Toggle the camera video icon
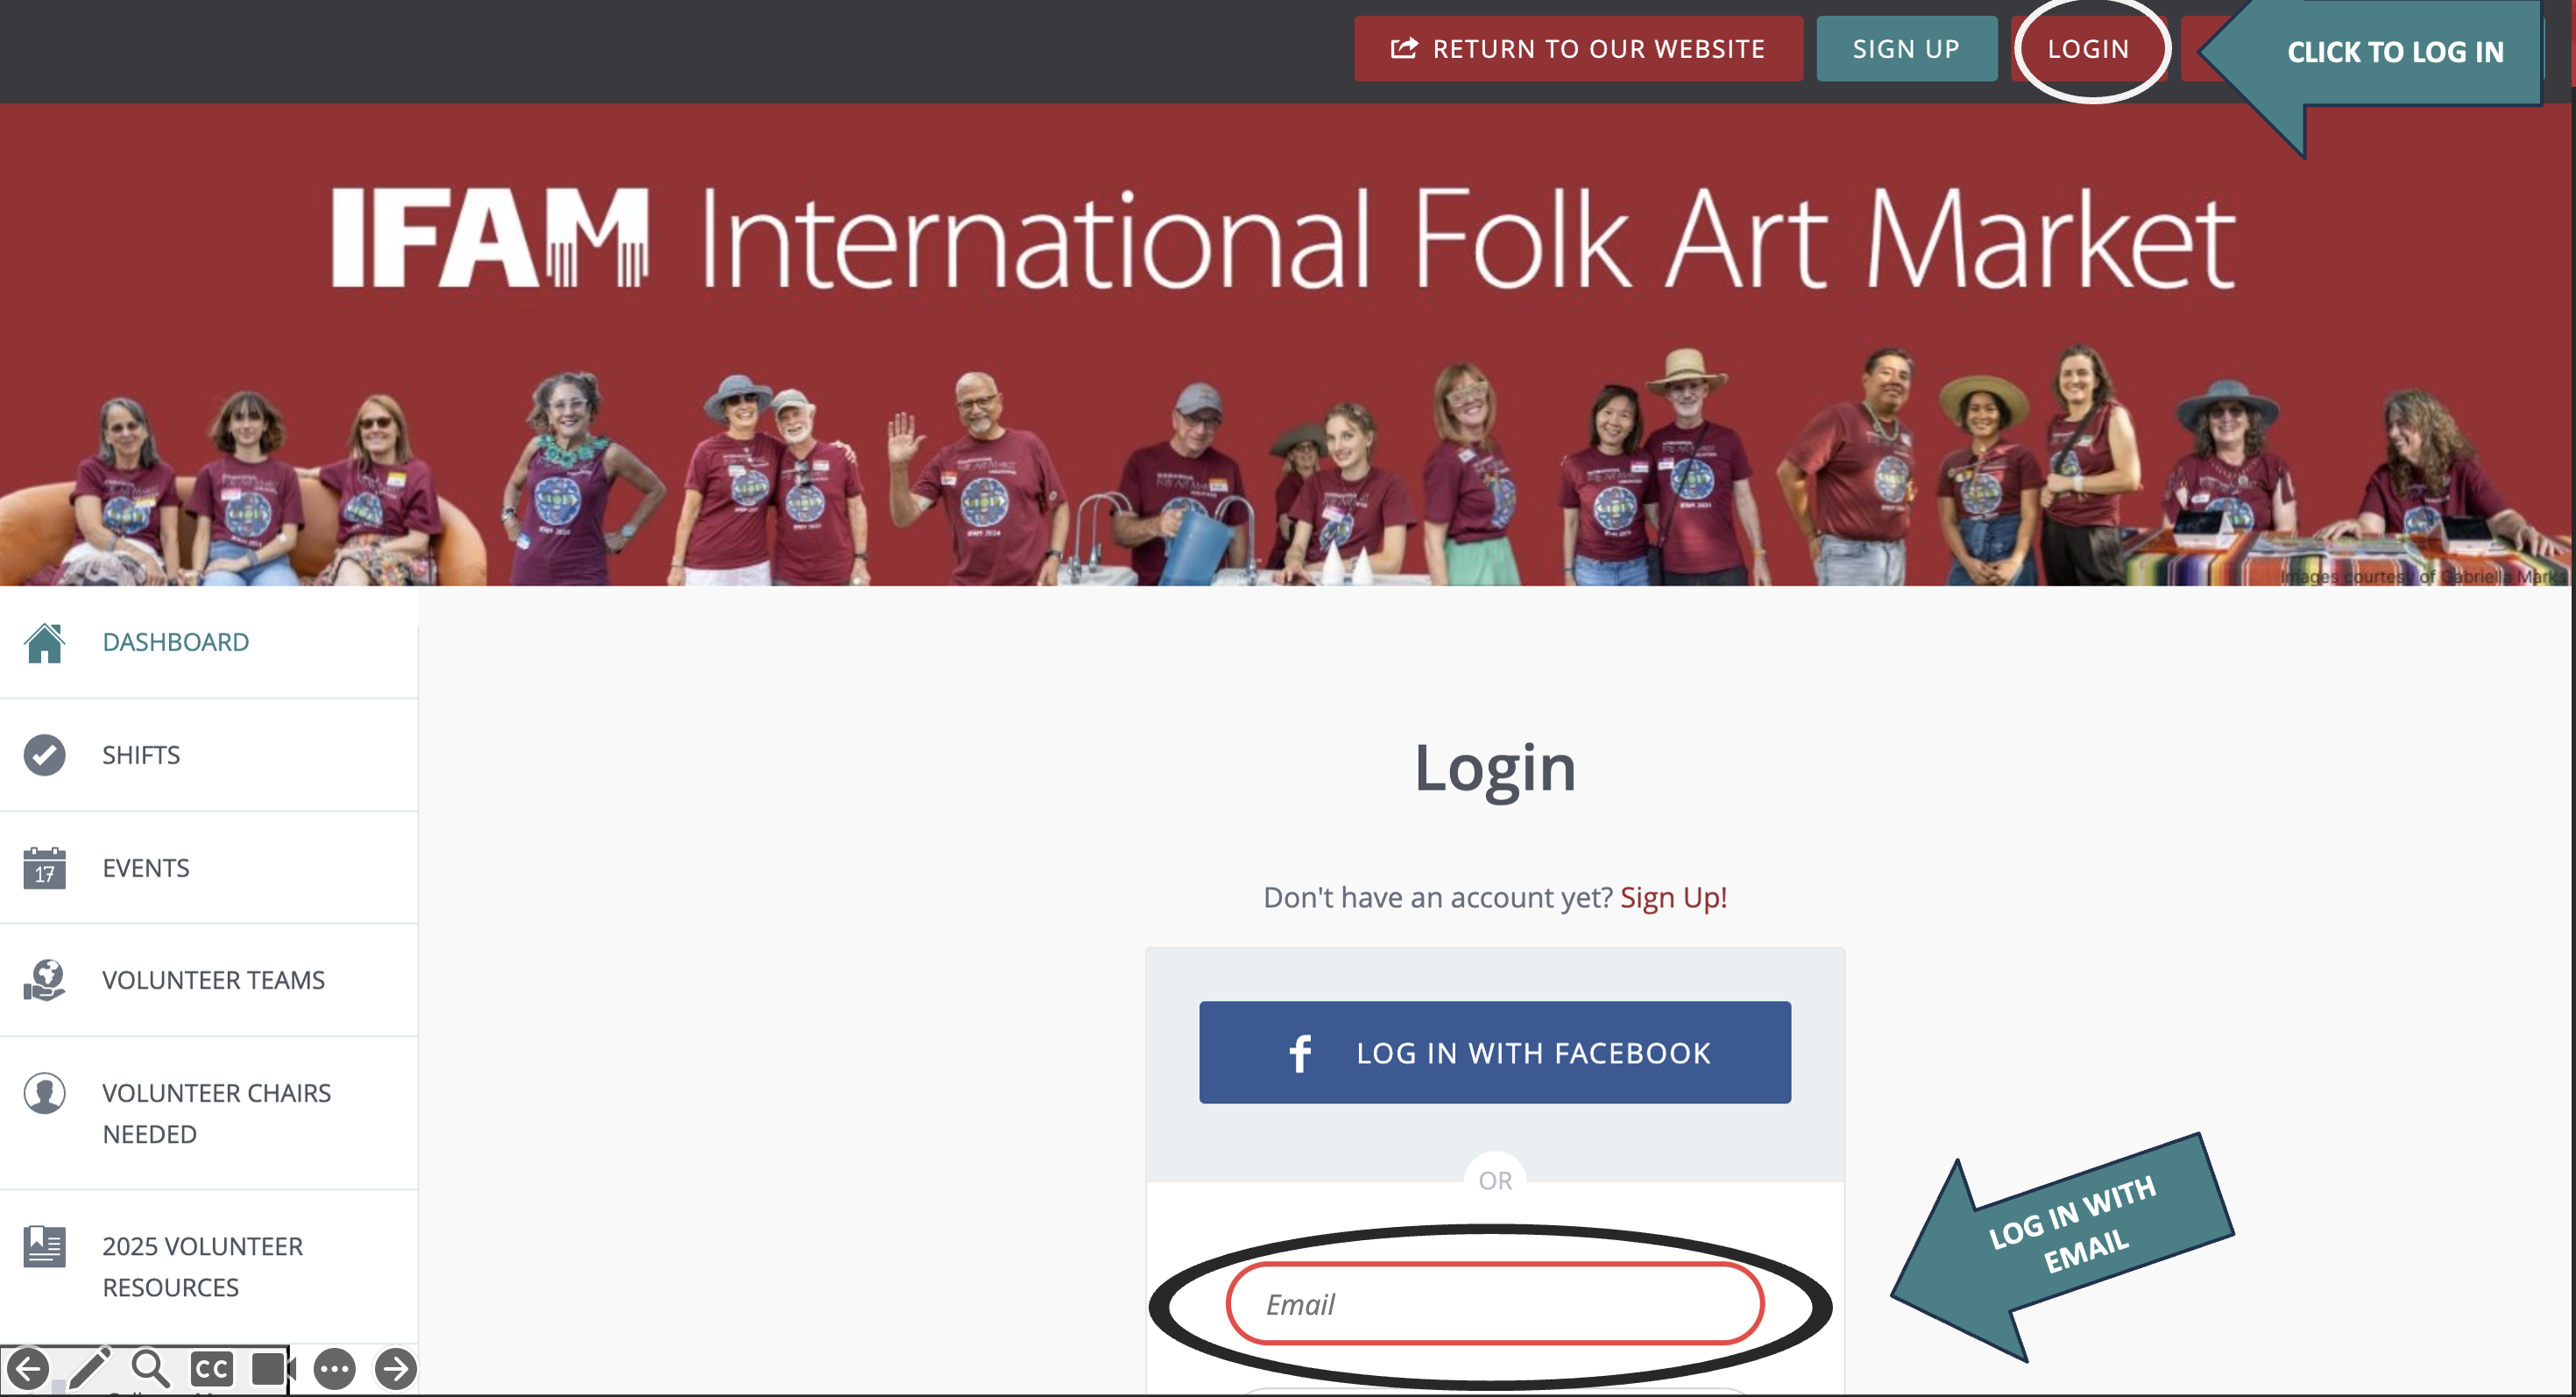The image size is (2576, 1397). (x=271, y=1368)
